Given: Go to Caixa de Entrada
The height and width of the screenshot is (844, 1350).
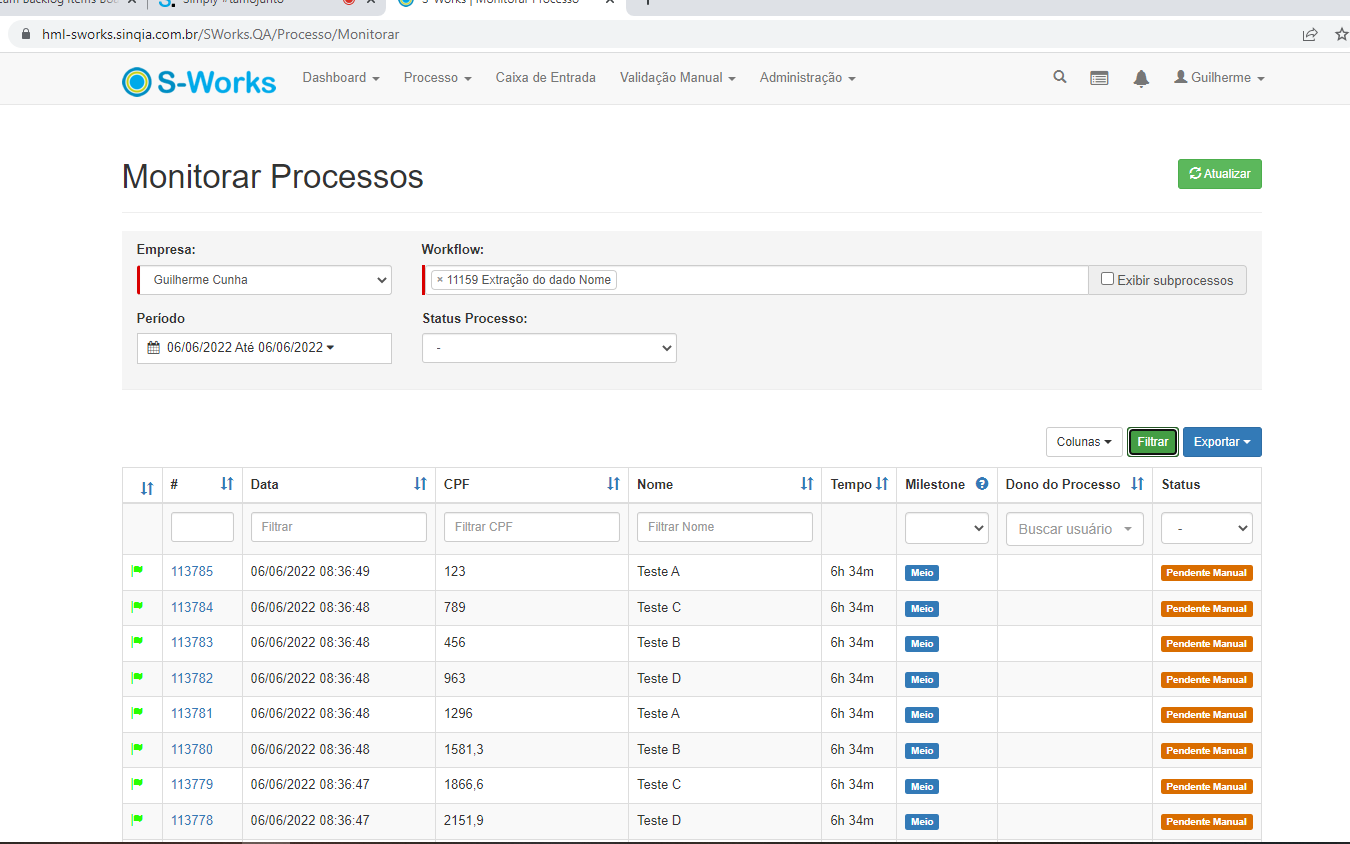Looking at the screenshot, I should [545, 77].
